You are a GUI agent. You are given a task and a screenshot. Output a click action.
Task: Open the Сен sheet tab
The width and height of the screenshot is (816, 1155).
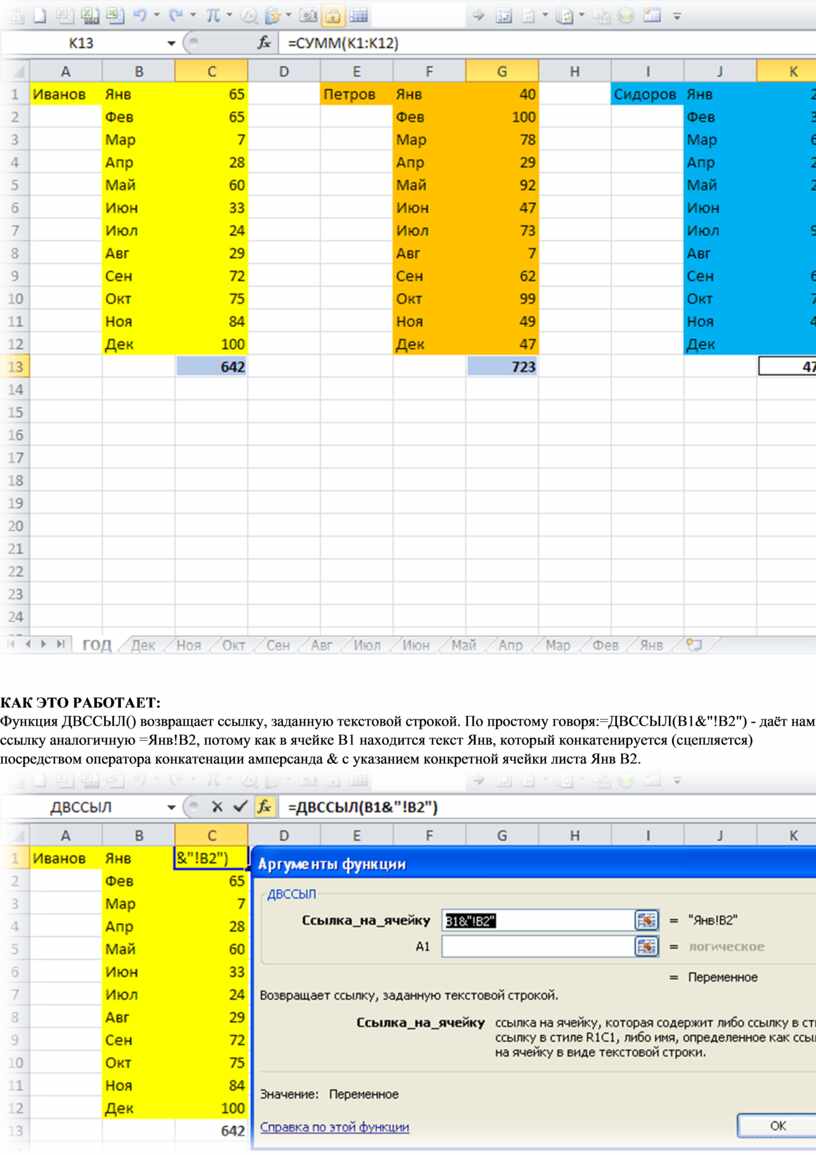coord(278,645)
